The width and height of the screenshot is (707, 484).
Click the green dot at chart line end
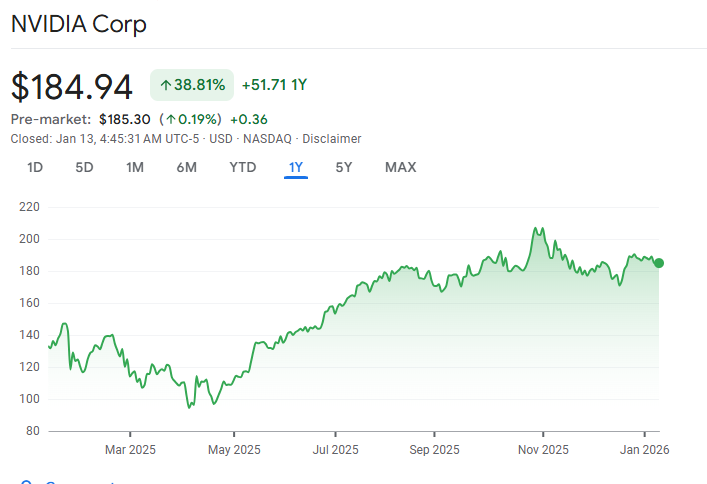658,263
